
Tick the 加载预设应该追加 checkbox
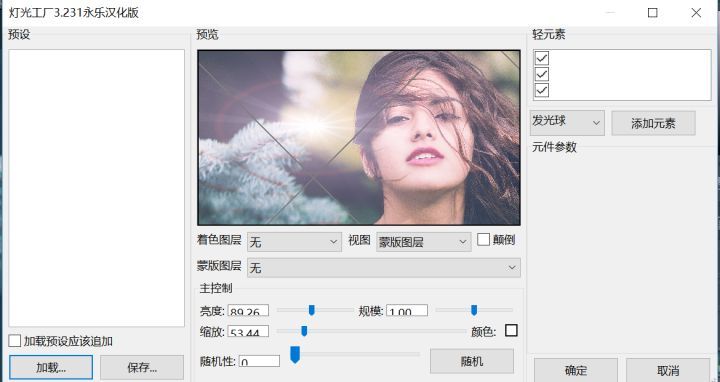coord(15,341)
